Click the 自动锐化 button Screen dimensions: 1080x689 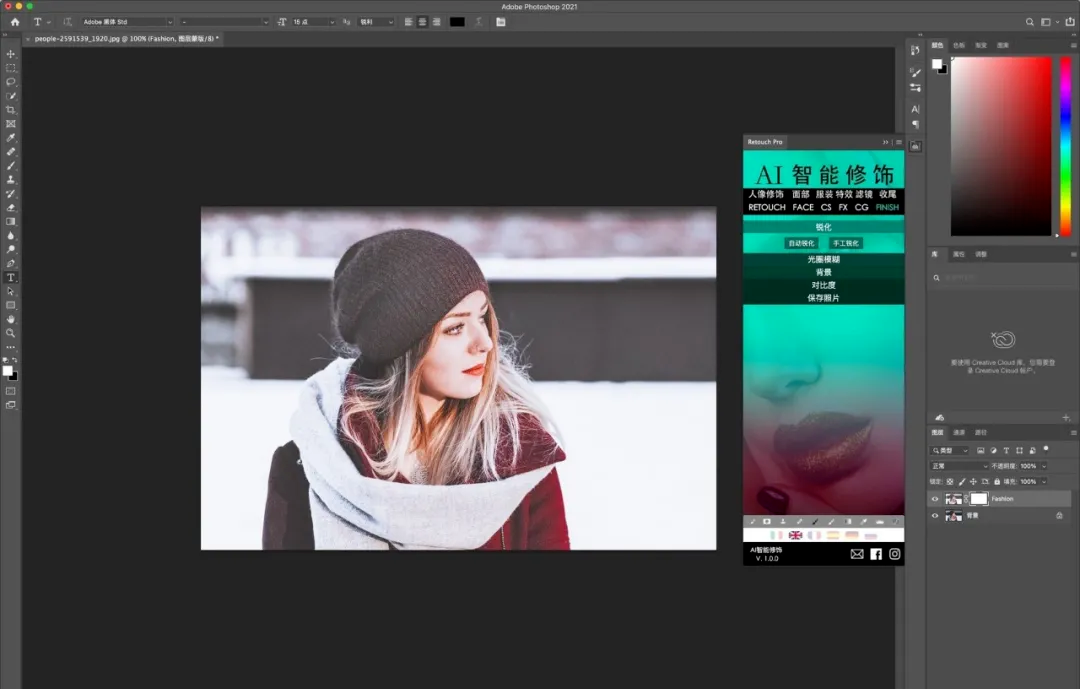(801, 243)
